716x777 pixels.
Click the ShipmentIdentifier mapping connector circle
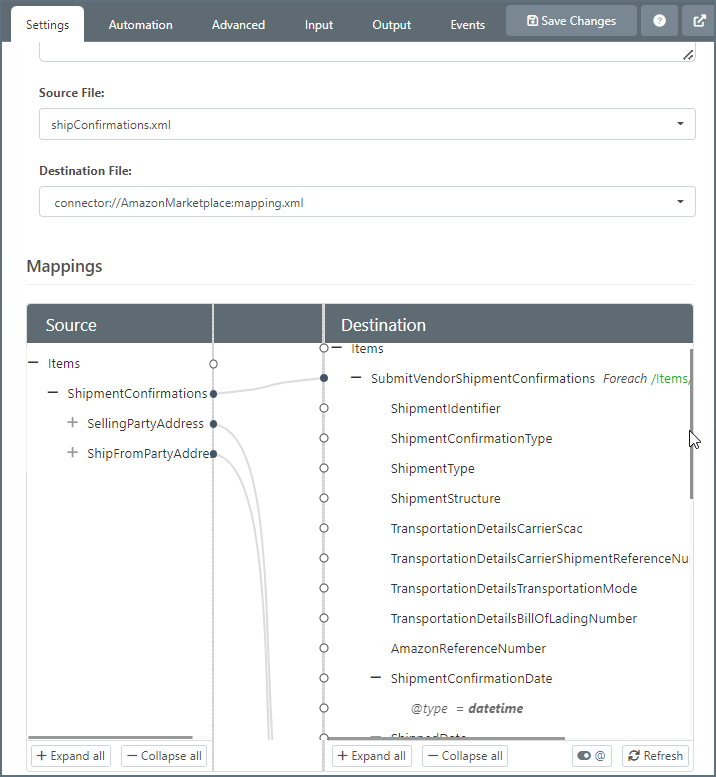click(x=323, y=408)
